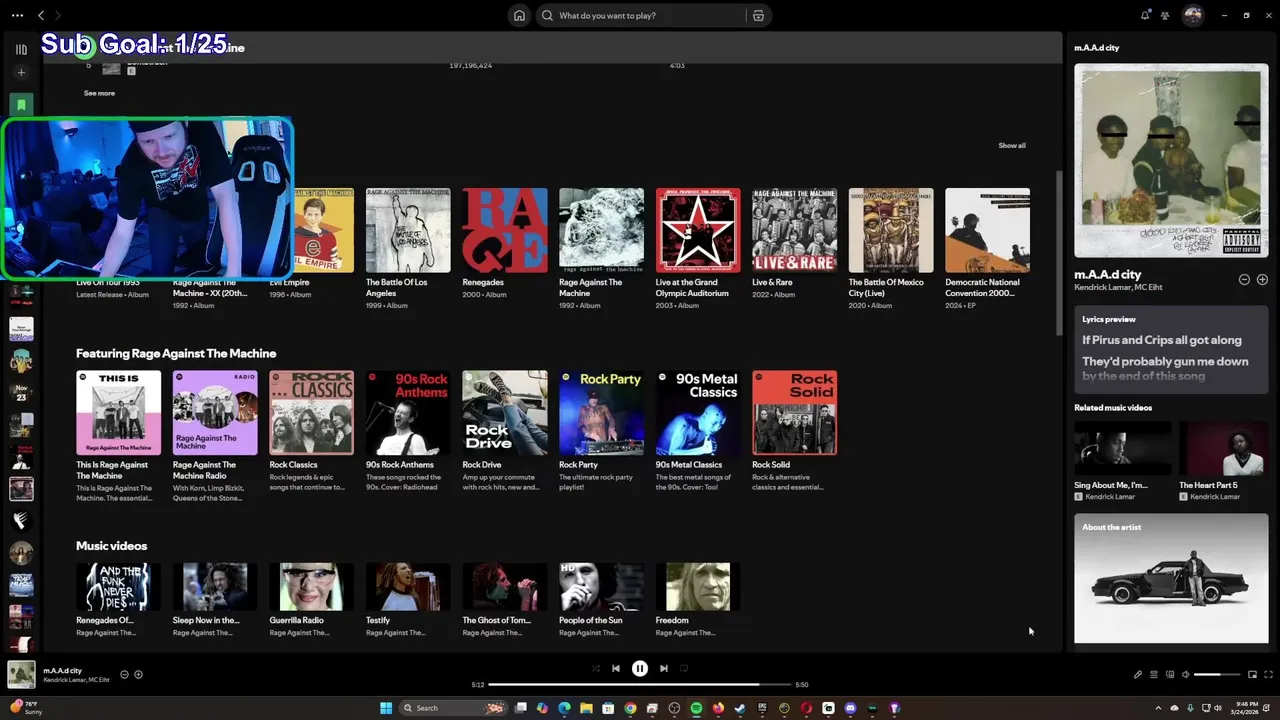The image size is (1280, 720).
Task: Hide song with minus icon in right panel
Action: point(1244,280)
